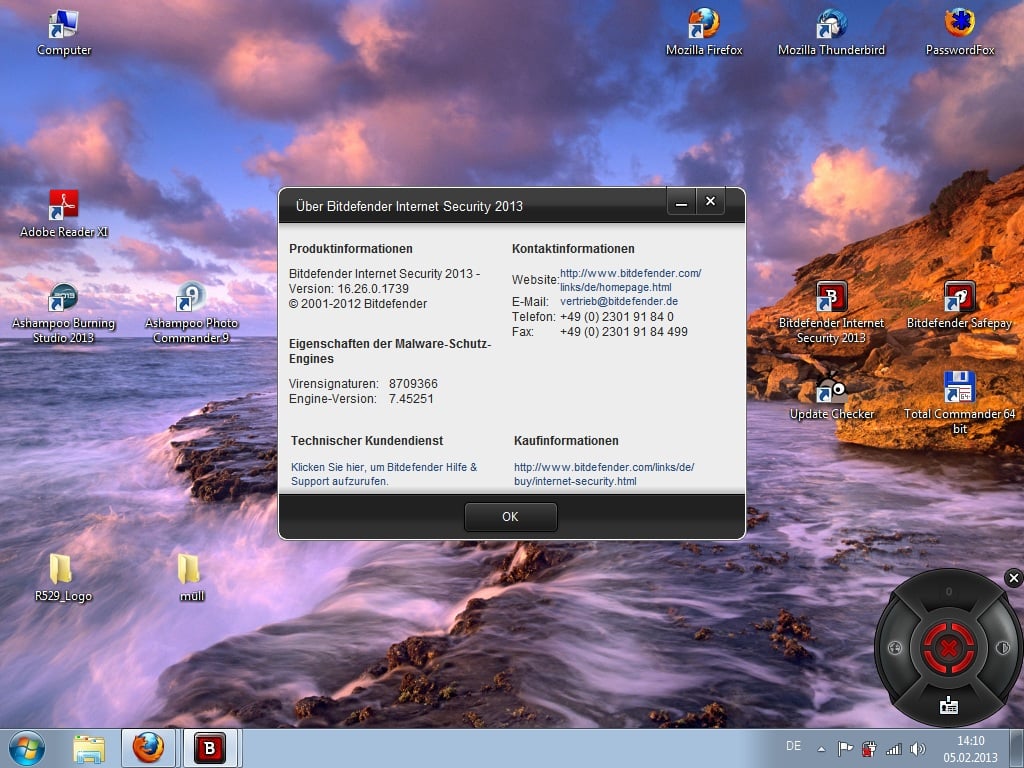The height and width of the screenshot is (768, 1024).
Task: Select Ashampoo Photo Commander 9 icon
Action: click(x=191, y=313)
